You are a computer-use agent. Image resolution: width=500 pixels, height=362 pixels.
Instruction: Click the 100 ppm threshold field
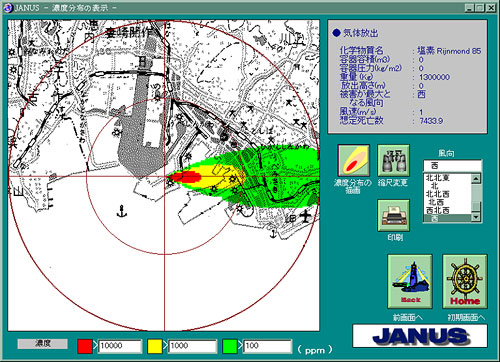(268, 346)
